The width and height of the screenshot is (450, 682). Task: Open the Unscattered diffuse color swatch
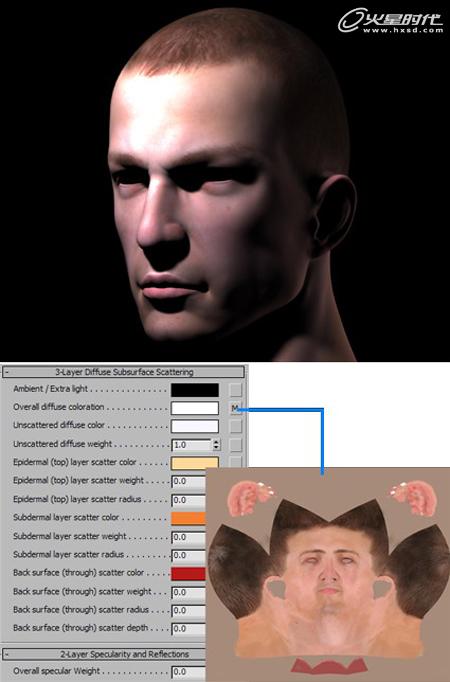click(x=194, y=426)
